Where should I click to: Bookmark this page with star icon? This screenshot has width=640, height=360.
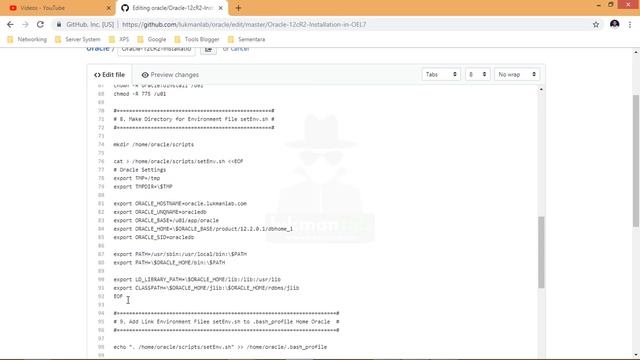point(596,24)
